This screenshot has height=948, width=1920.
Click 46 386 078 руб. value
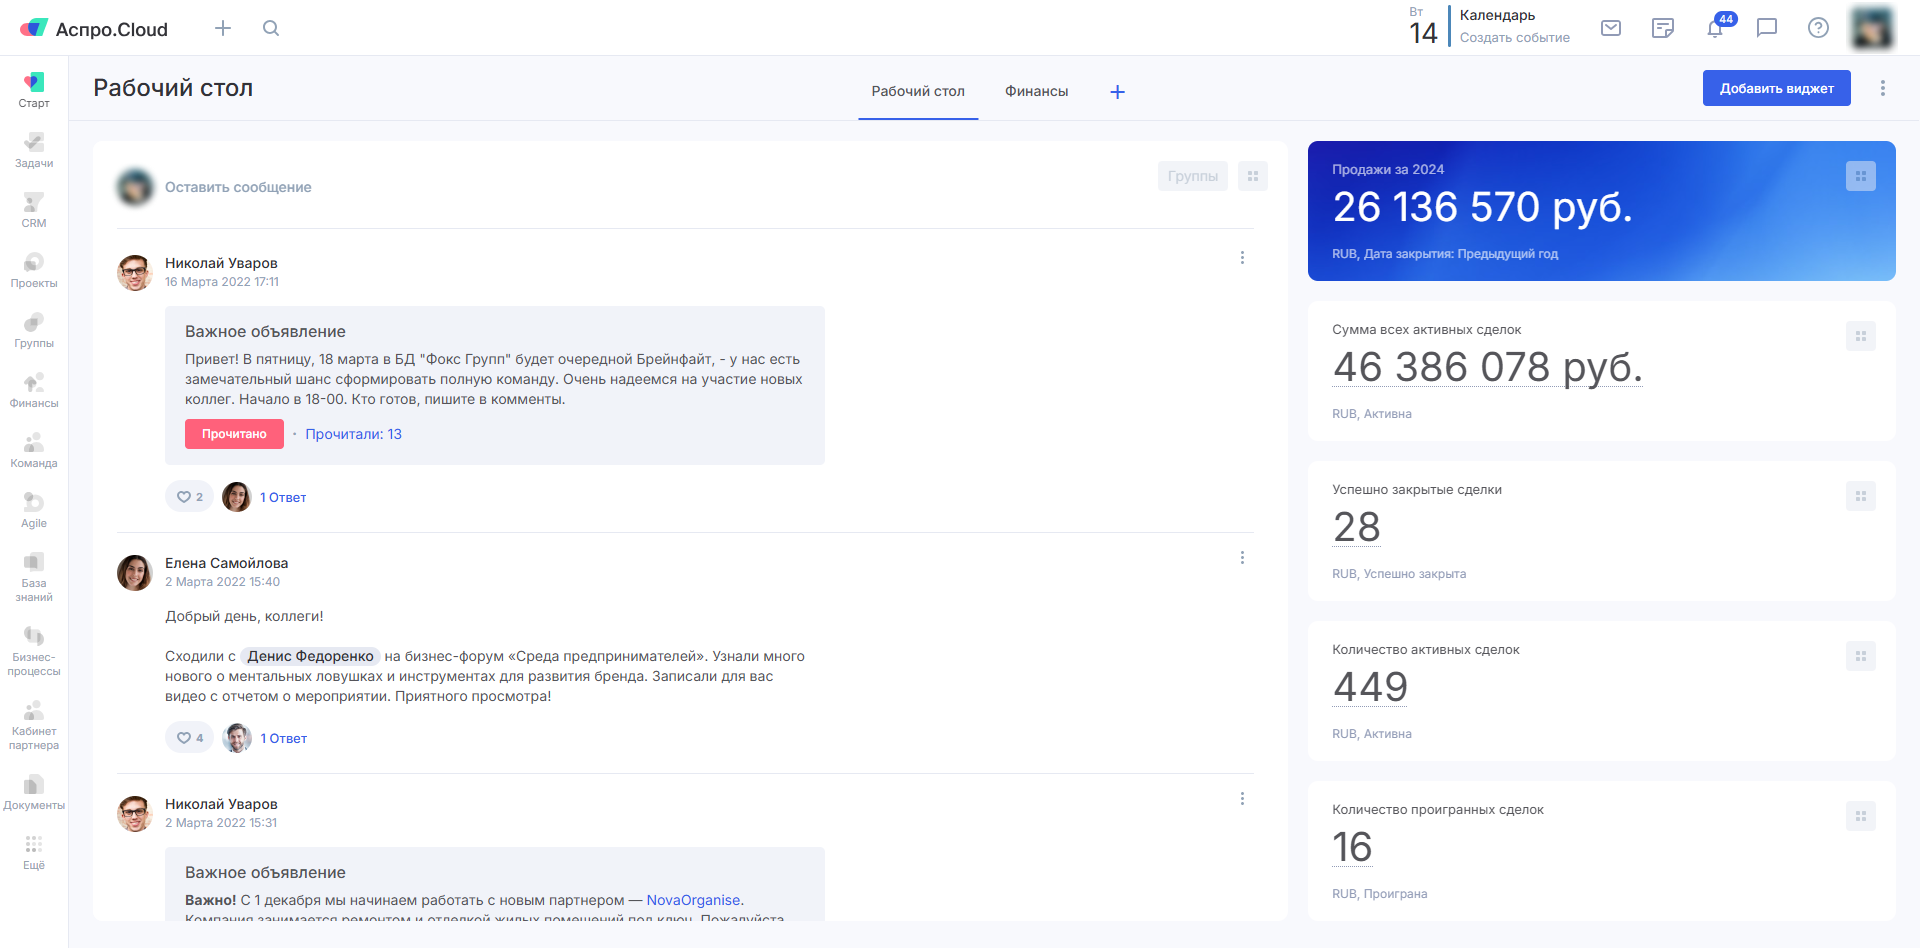point(1488,367)
